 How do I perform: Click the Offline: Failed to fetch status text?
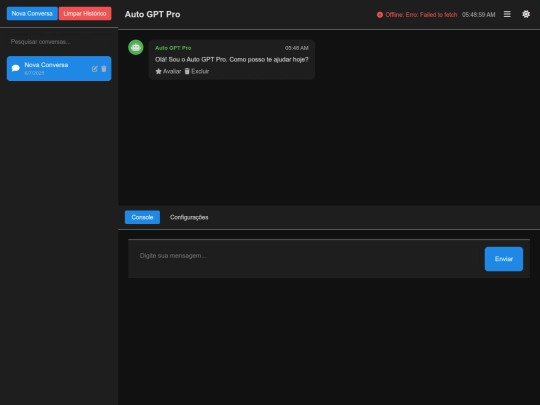[x=421, y=14]
